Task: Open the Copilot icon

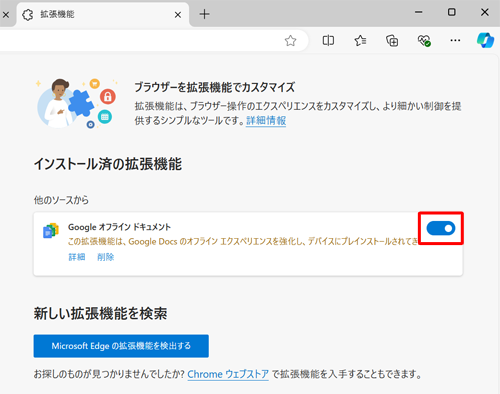Action: pos(485,40)
